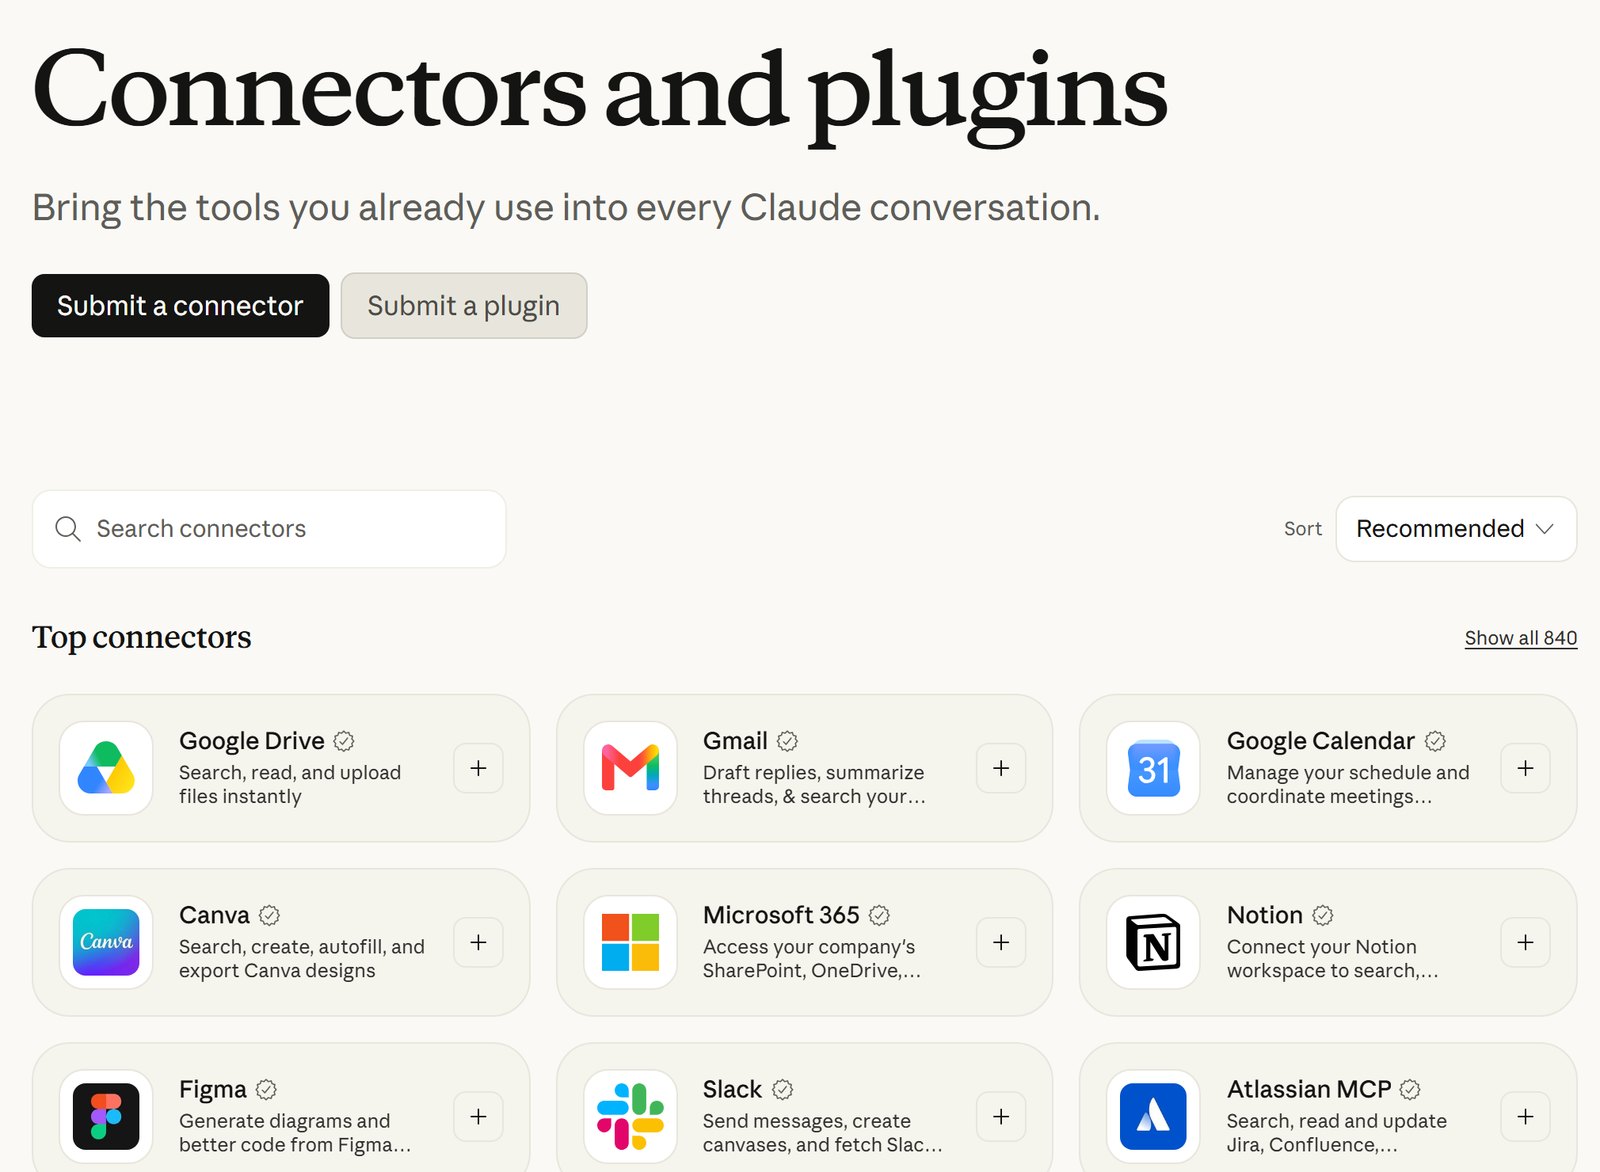The image size is (1600, 1172).
Task: Add the Atlassian MCP connector with plus
Action: (x=1525, y=1116)
